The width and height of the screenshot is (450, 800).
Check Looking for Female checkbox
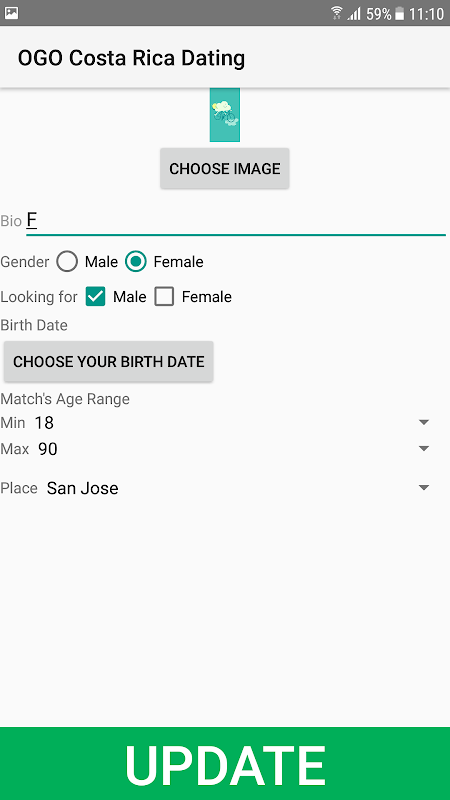pos(164,296)
